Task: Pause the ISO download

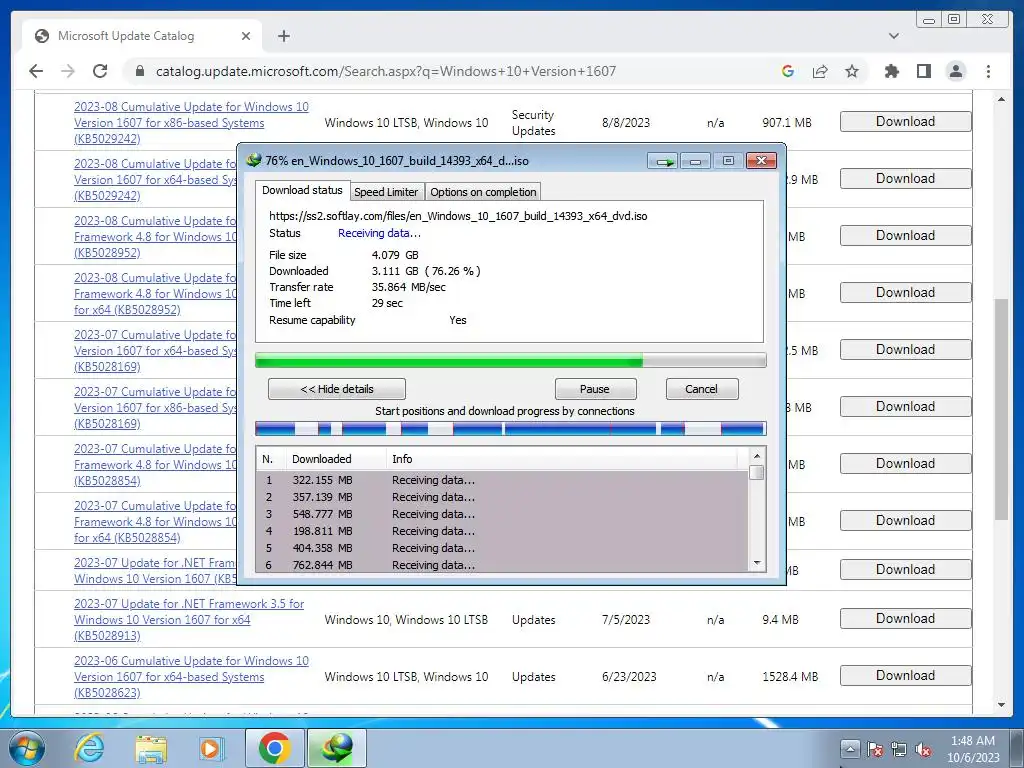Action: (595, 389)
